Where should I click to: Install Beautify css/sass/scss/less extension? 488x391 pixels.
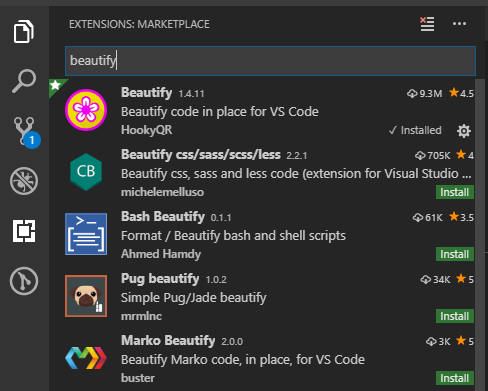(455, 192)
